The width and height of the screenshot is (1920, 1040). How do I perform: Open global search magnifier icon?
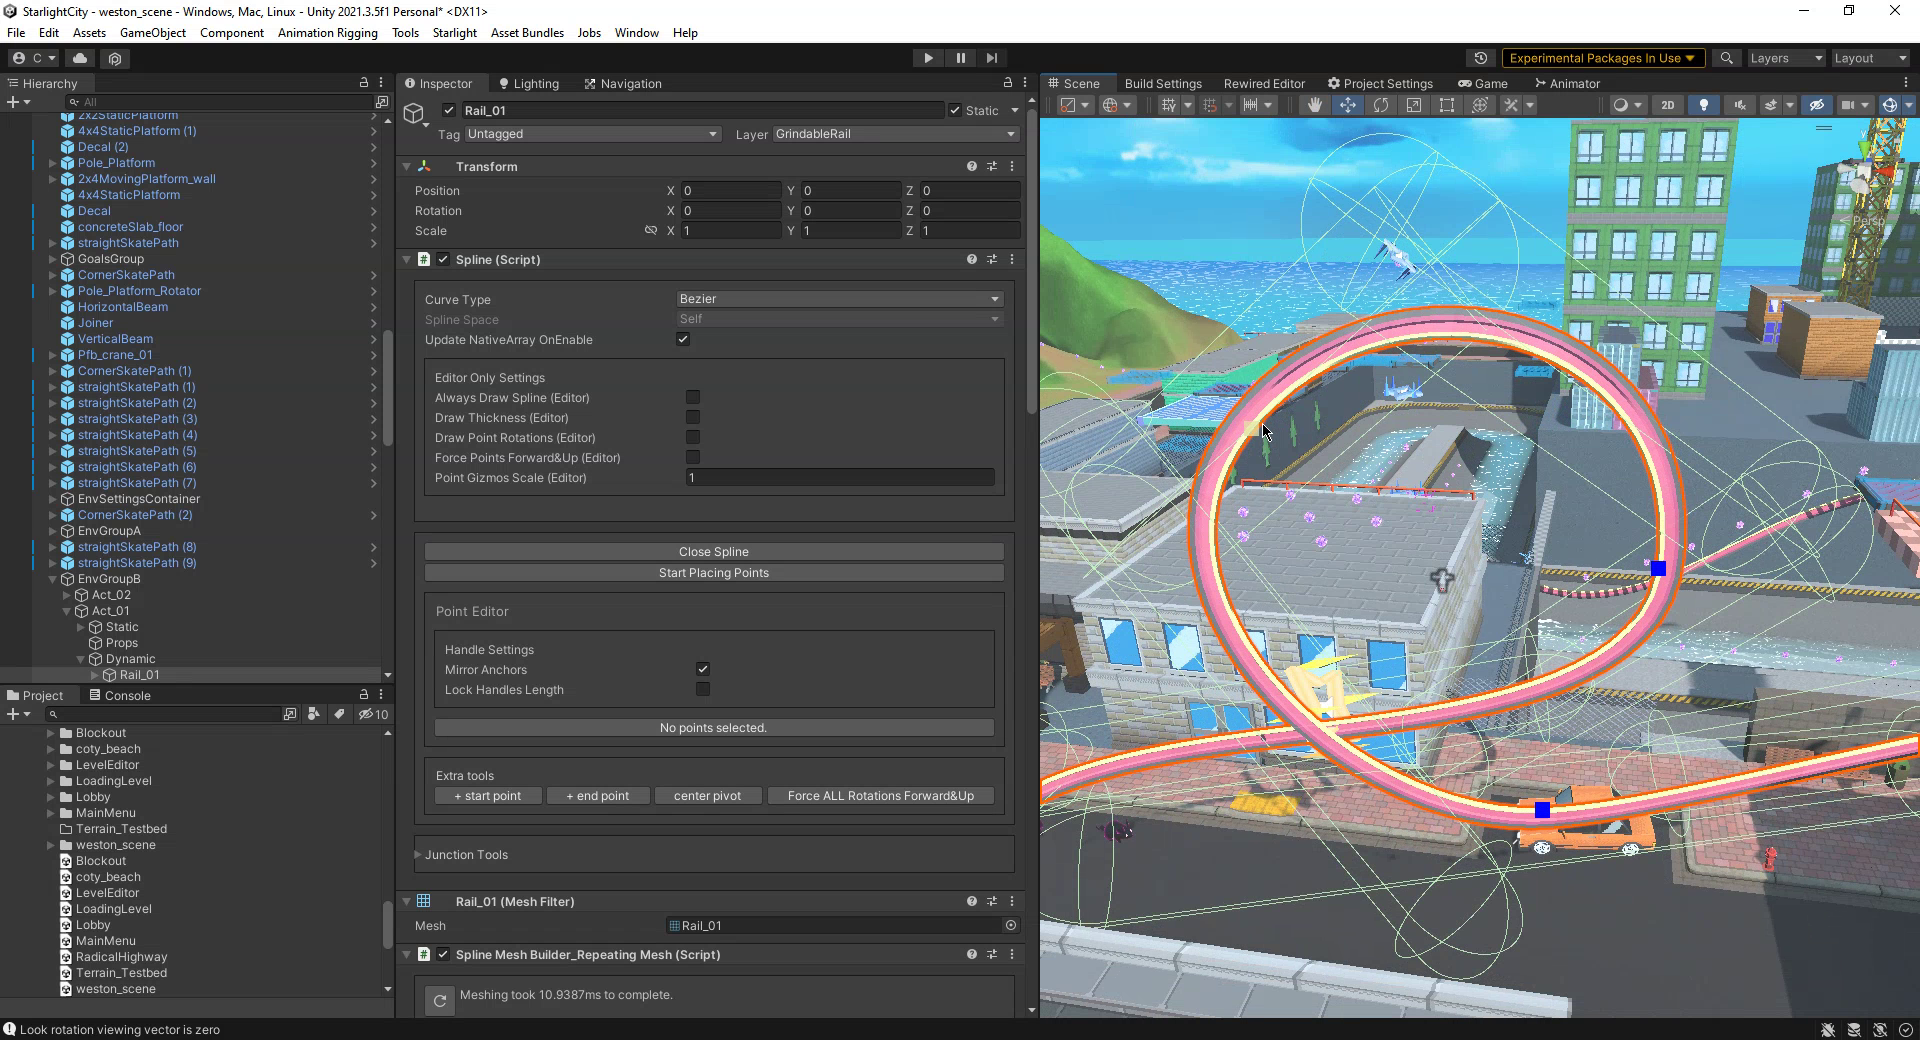[x=1726, y=58]
